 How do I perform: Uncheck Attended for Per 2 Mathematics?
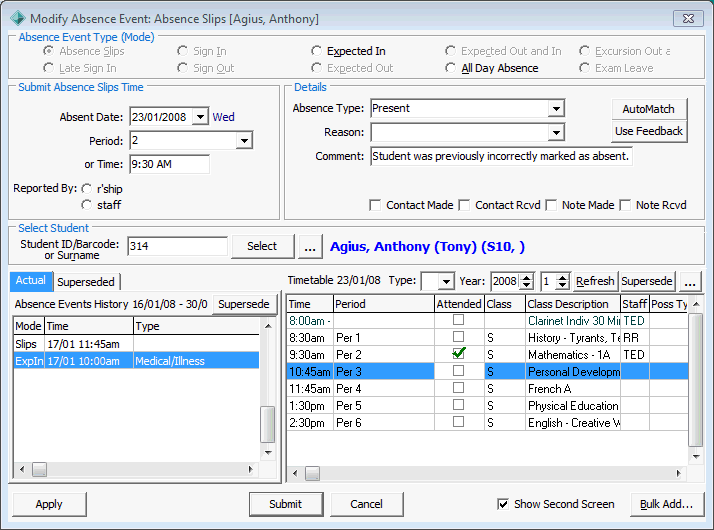point(459,354)
